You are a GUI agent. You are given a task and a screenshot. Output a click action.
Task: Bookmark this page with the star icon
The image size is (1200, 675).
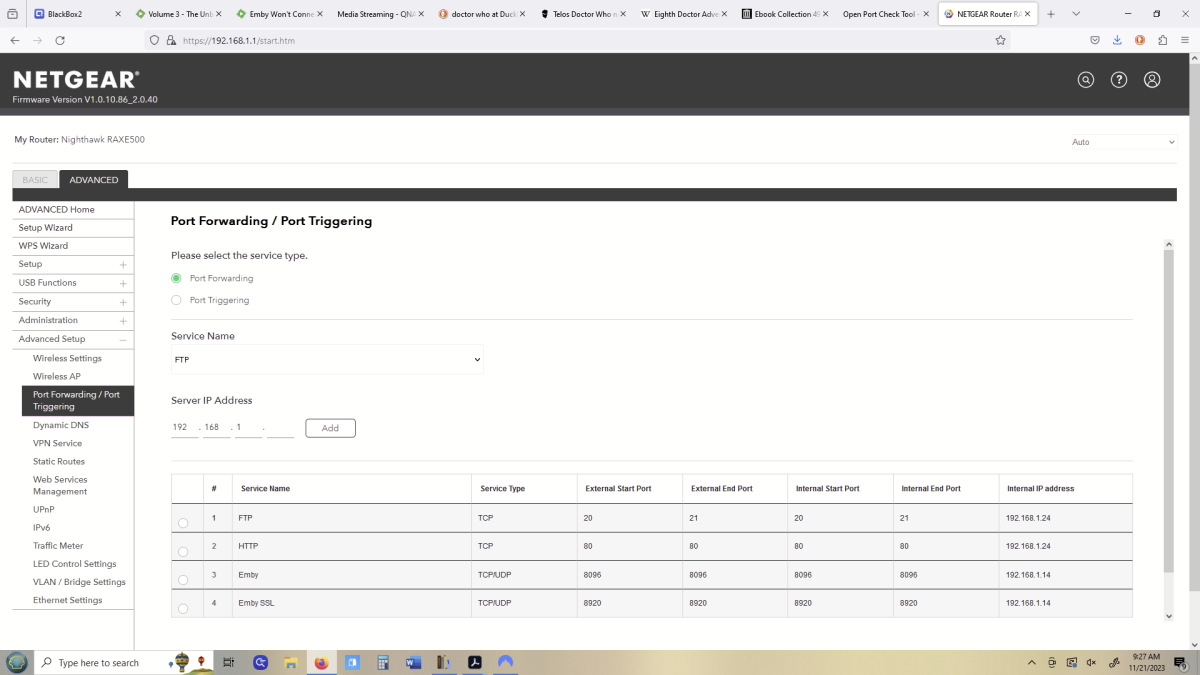tap(1000, 40)
